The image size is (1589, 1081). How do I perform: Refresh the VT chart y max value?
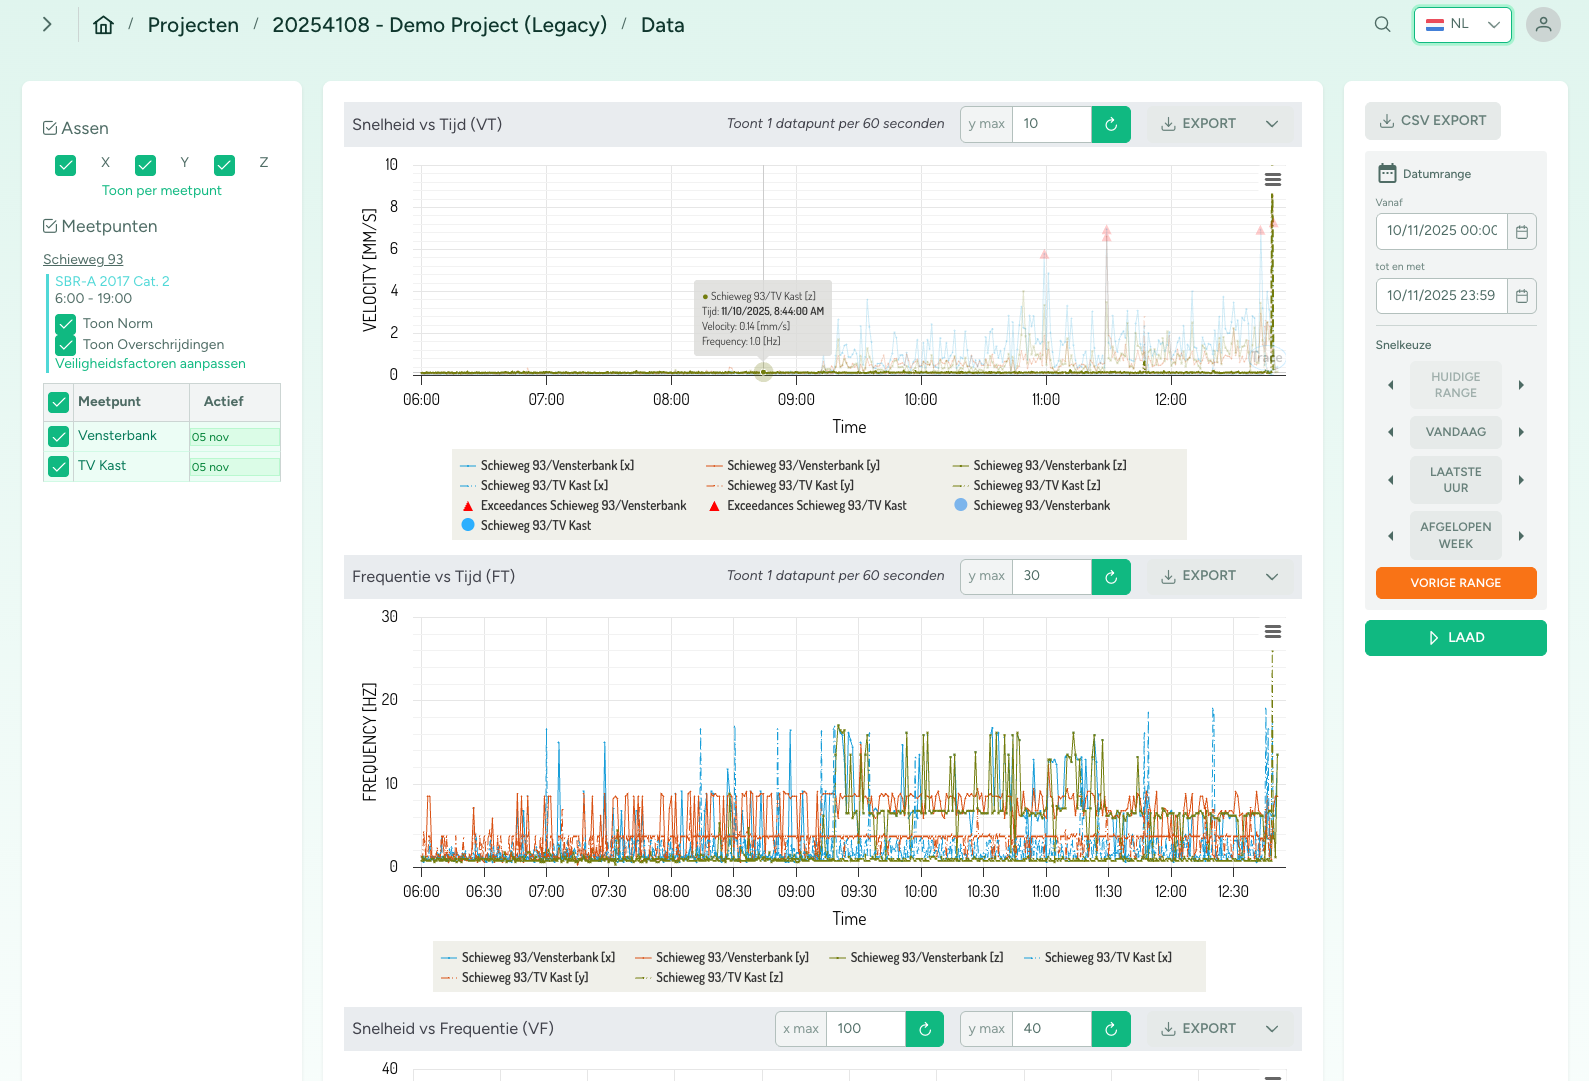(1111, 124)
